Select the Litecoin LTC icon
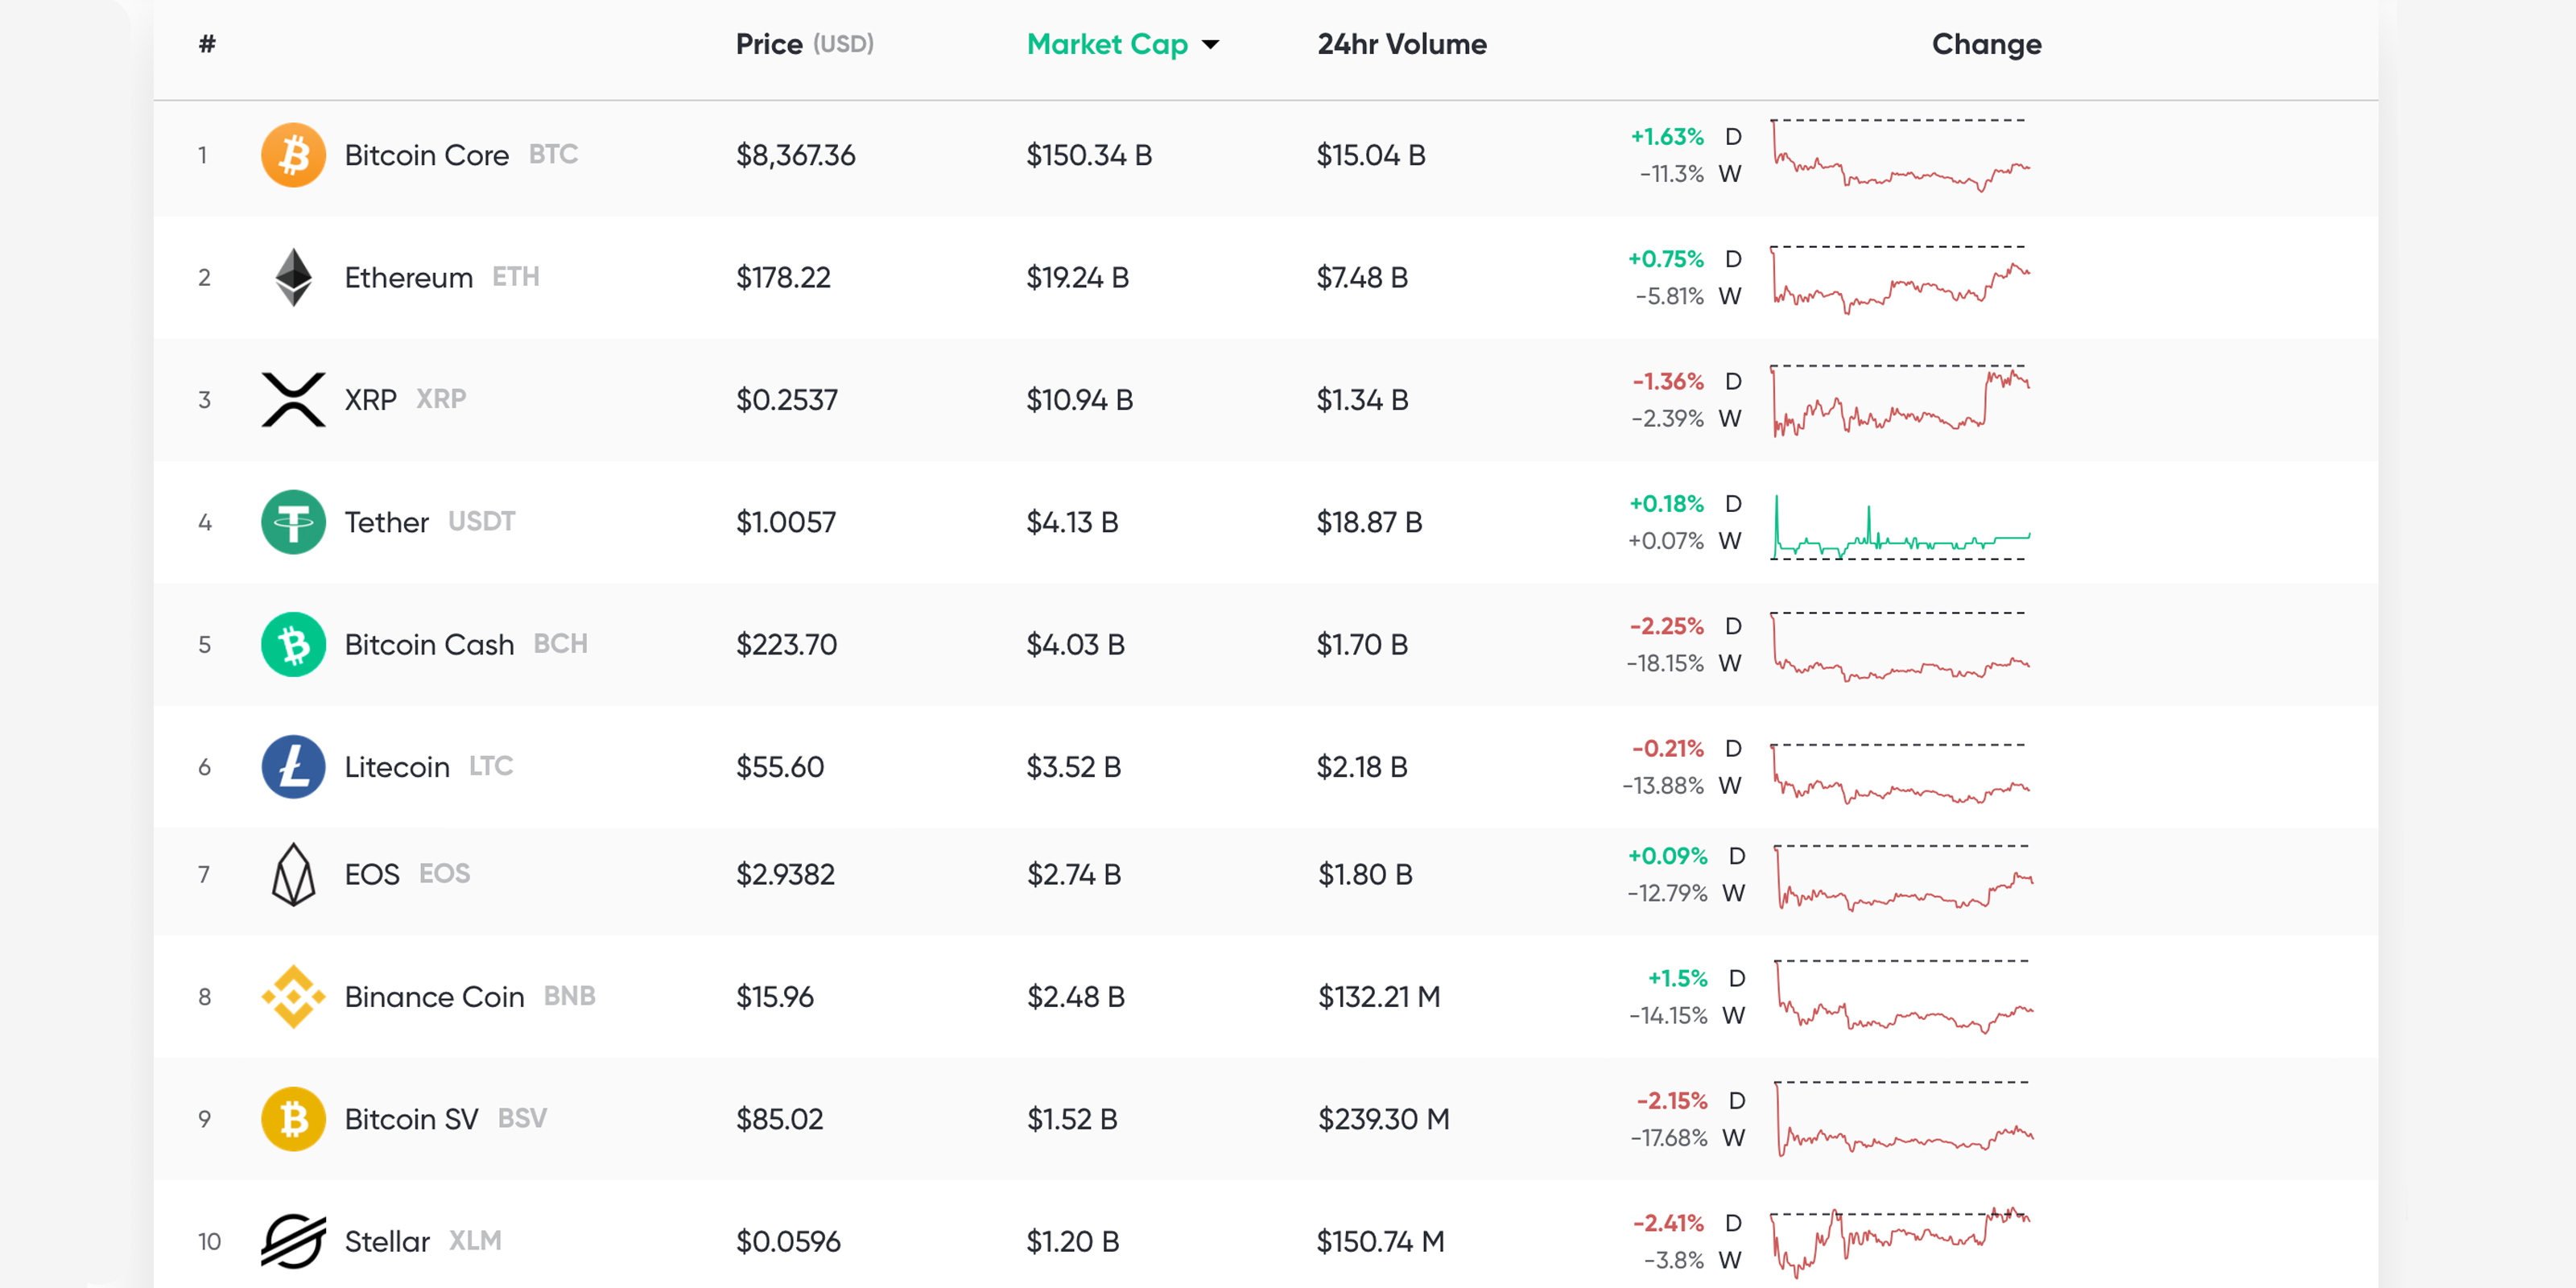This screenshot has height=1288, width=2576. [x=292, y=766]
